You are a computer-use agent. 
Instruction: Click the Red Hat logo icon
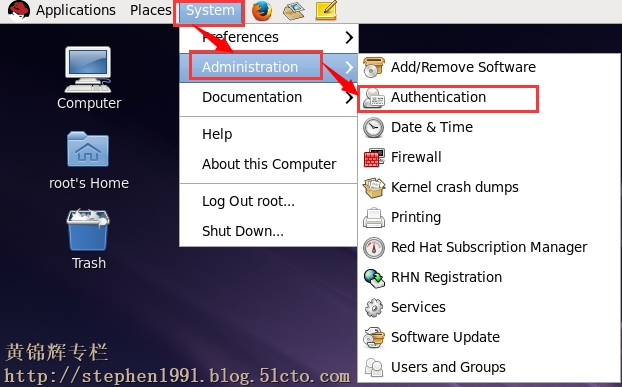click(19, 10)
